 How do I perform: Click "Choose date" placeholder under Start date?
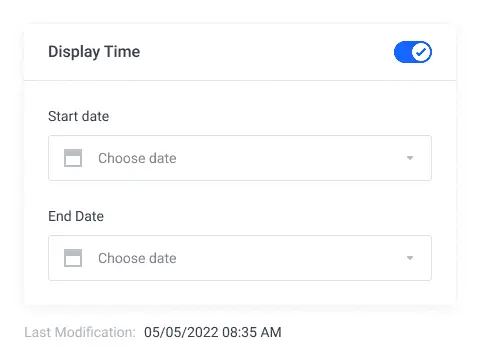137,158
